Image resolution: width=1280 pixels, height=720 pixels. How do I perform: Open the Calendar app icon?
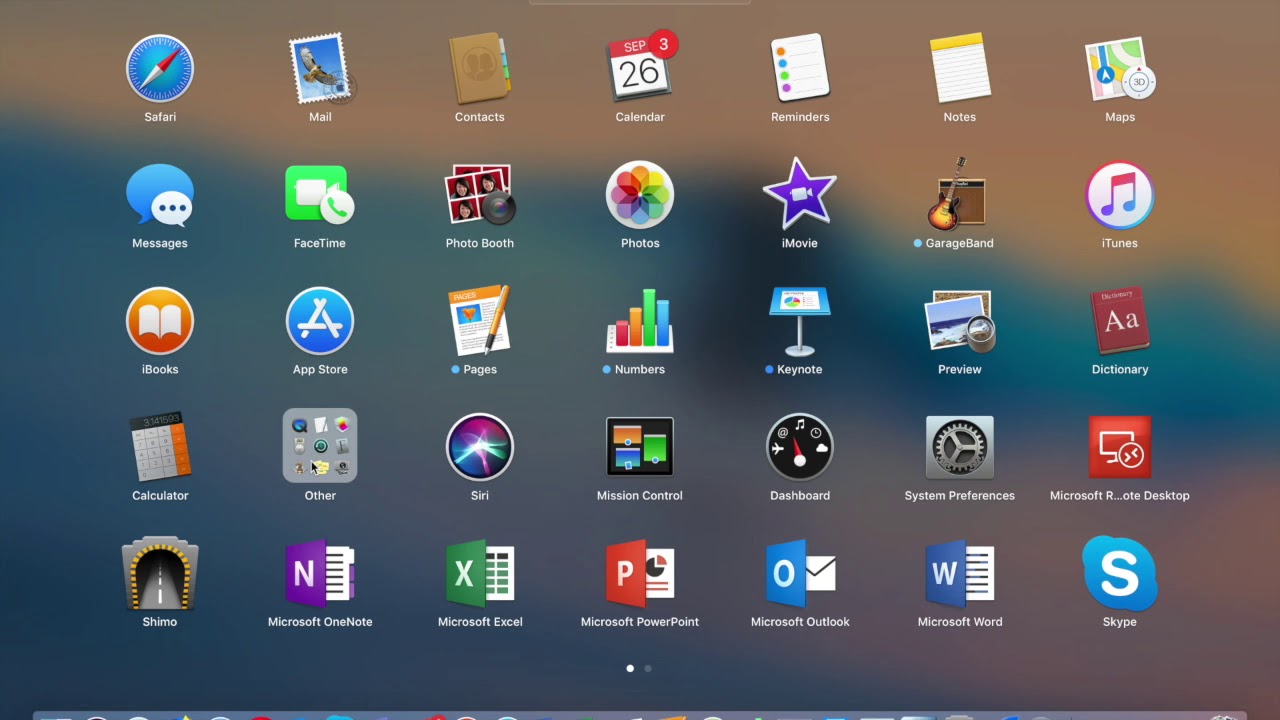640,66
